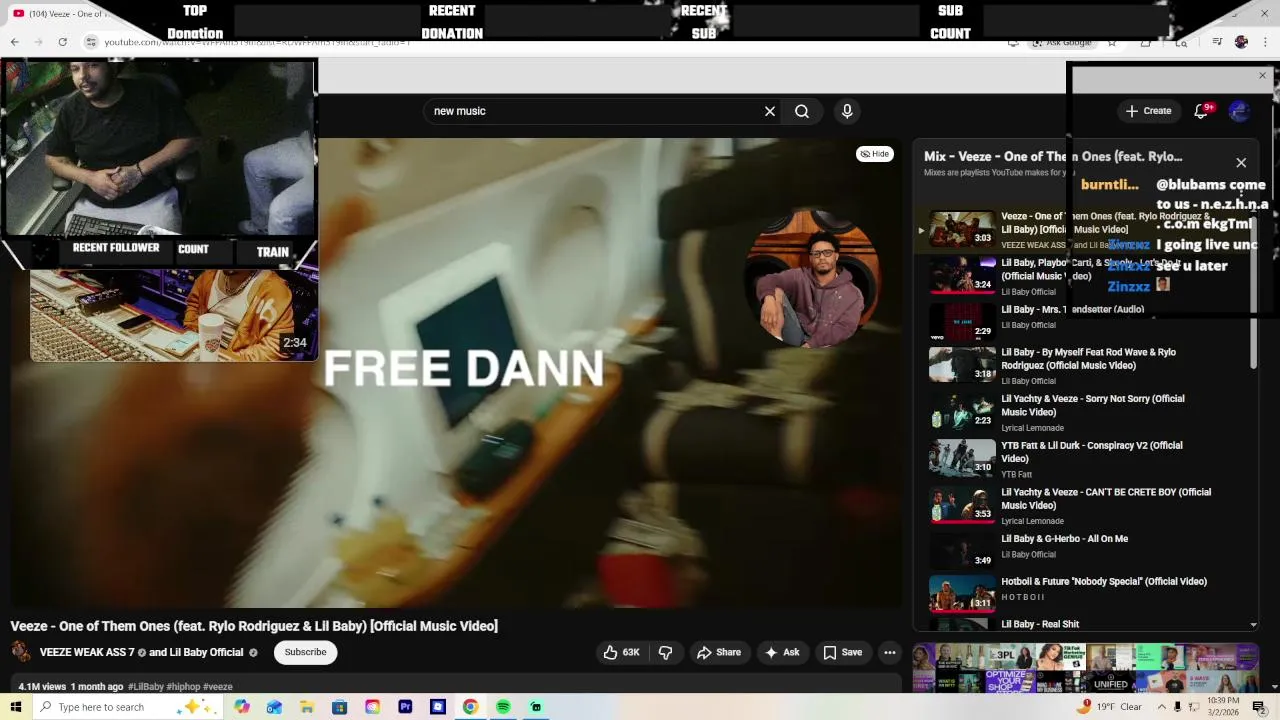Close the chat overlay window
The width and height of the screenshot is (1280, 720).
point(1262,76)
